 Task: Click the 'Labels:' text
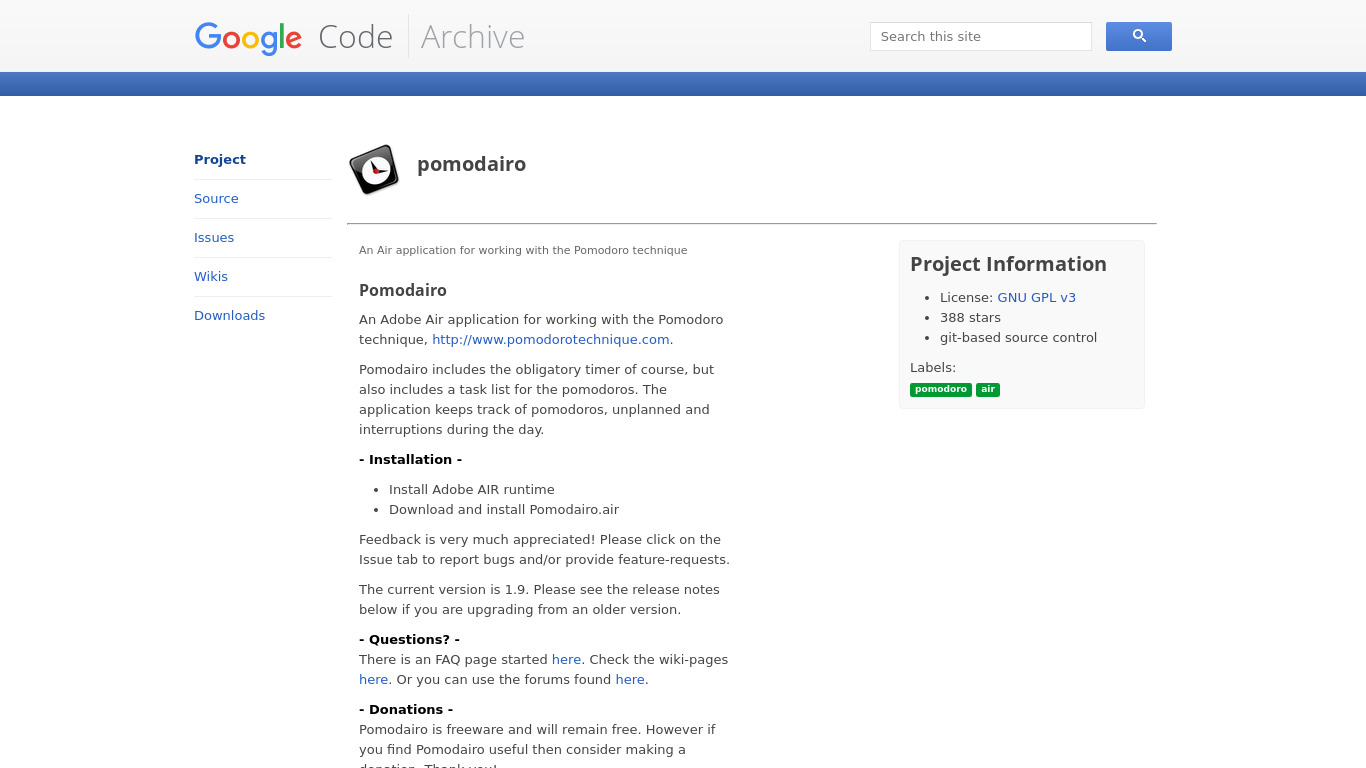pyautogui.click(x=933, y=368)
